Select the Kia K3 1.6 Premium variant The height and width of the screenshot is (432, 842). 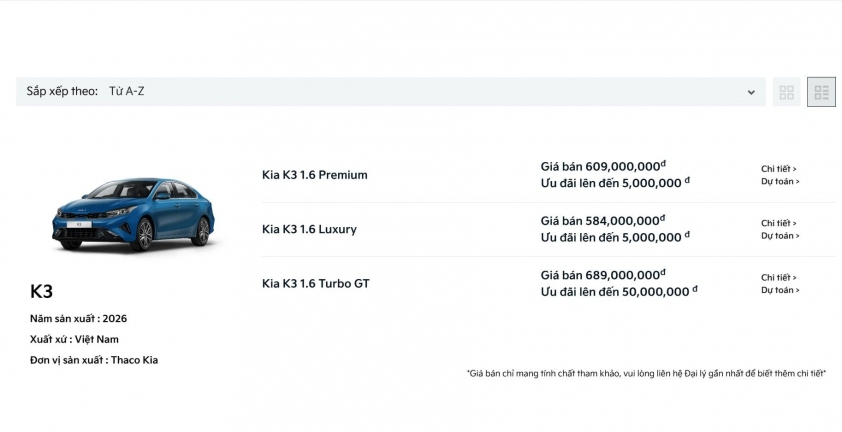pos(315,175)
